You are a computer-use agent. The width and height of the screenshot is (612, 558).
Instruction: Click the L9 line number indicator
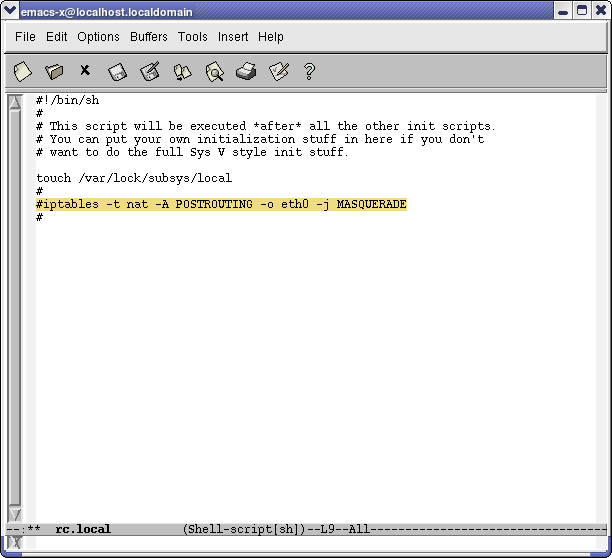[x=327, y=530]
